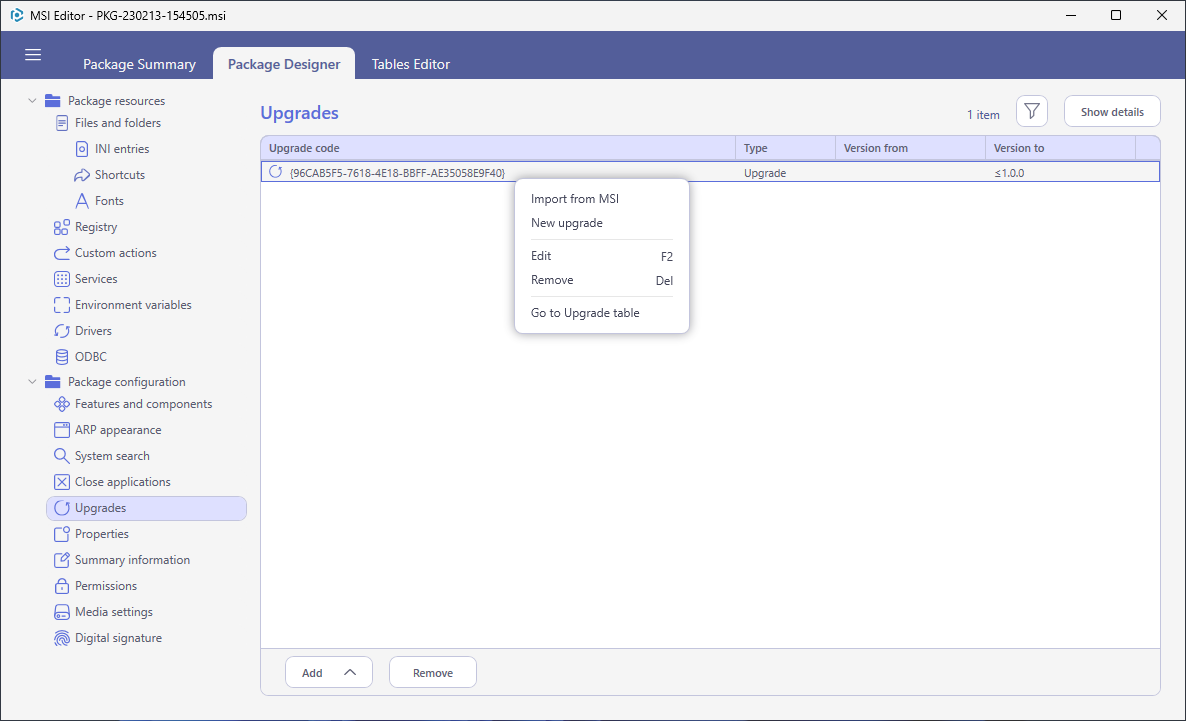Select the upgrade code GUID cell

[397, 173]
